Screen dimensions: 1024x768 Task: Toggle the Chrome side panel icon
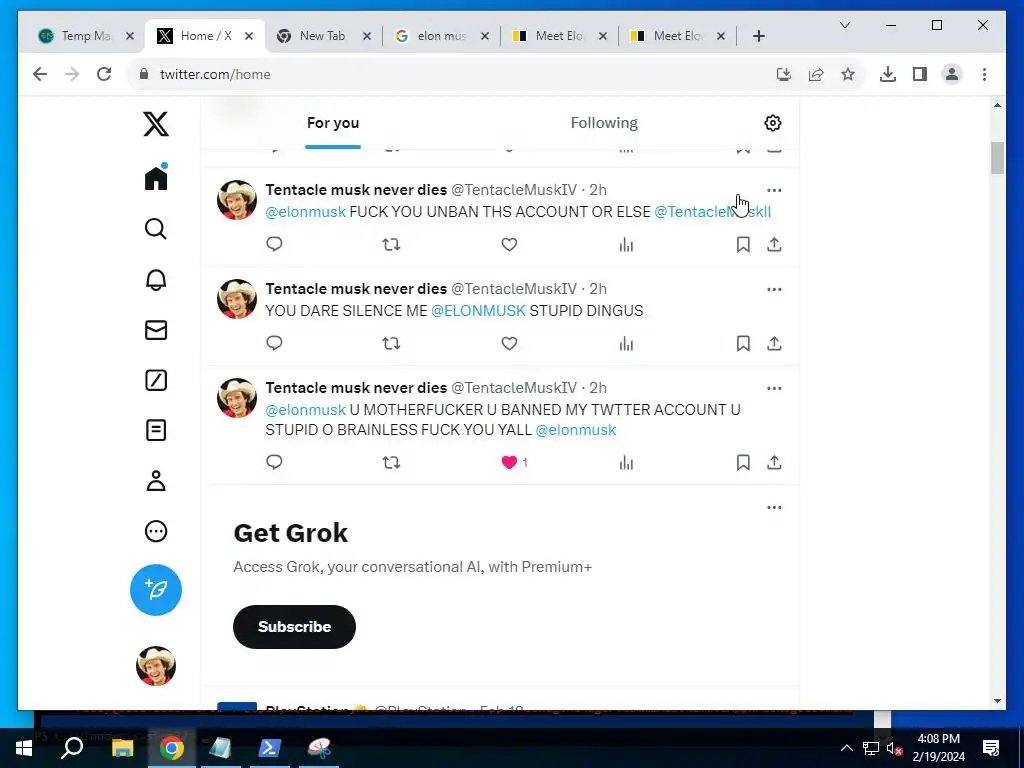click(920, 74)
